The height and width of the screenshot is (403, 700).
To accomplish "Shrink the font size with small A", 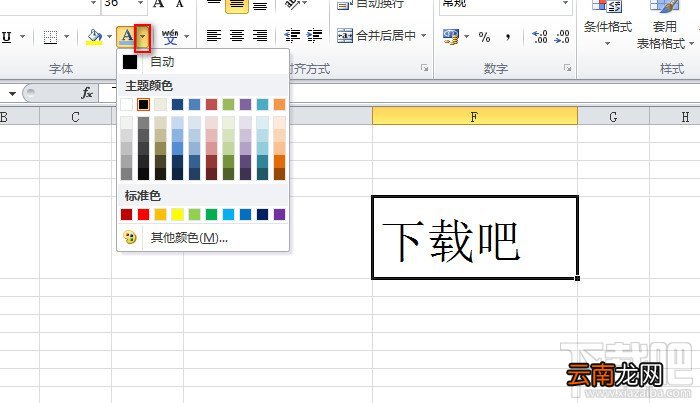I will [x=179, y=4].
